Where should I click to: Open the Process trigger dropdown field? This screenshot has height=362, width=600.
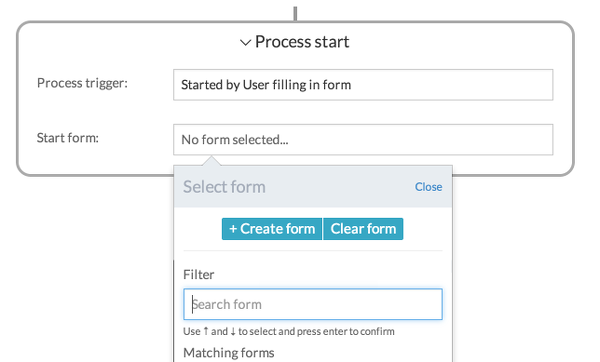click(363, 85)
